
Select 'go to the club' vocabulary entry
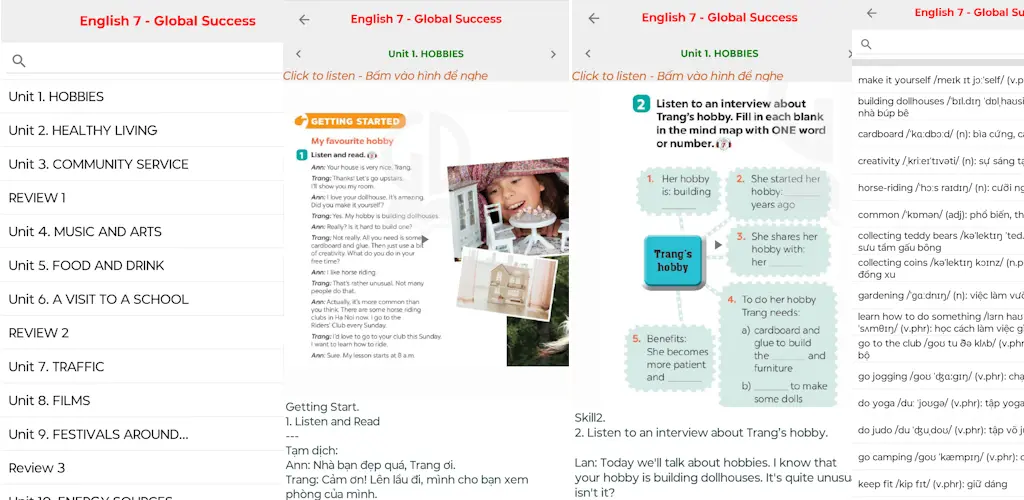(938, 349)
